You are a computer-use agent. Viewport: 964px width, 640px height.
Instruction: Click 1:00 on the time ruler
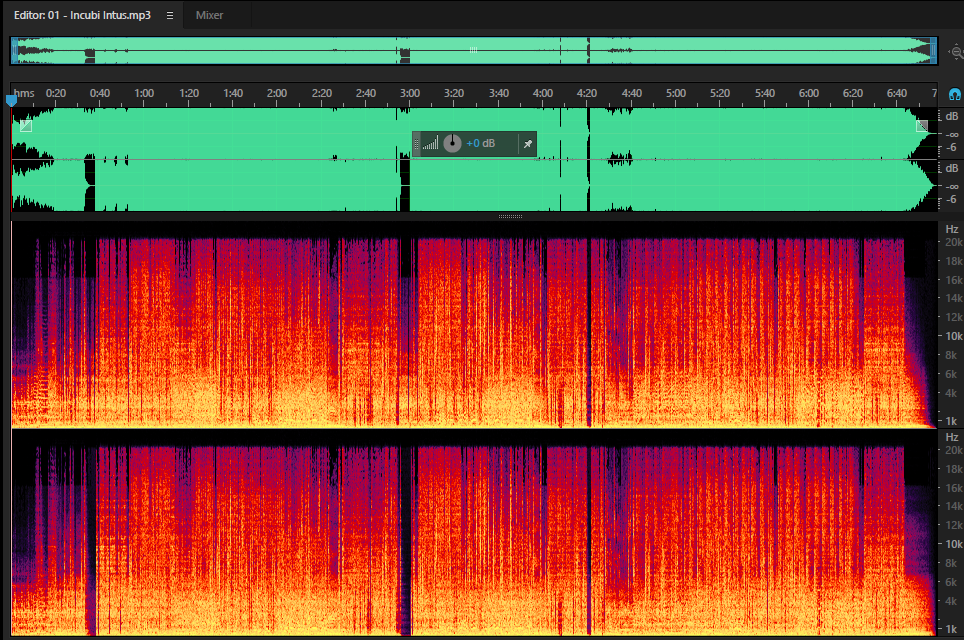(x=144, y=93)
